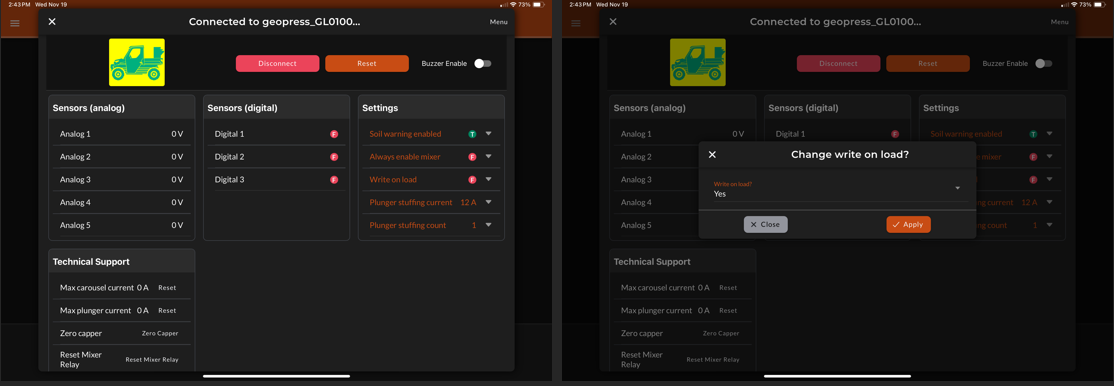Expand Soil warning enabled setting dropdown arrow
1114x386 pixels.
(x=489, y=134)
